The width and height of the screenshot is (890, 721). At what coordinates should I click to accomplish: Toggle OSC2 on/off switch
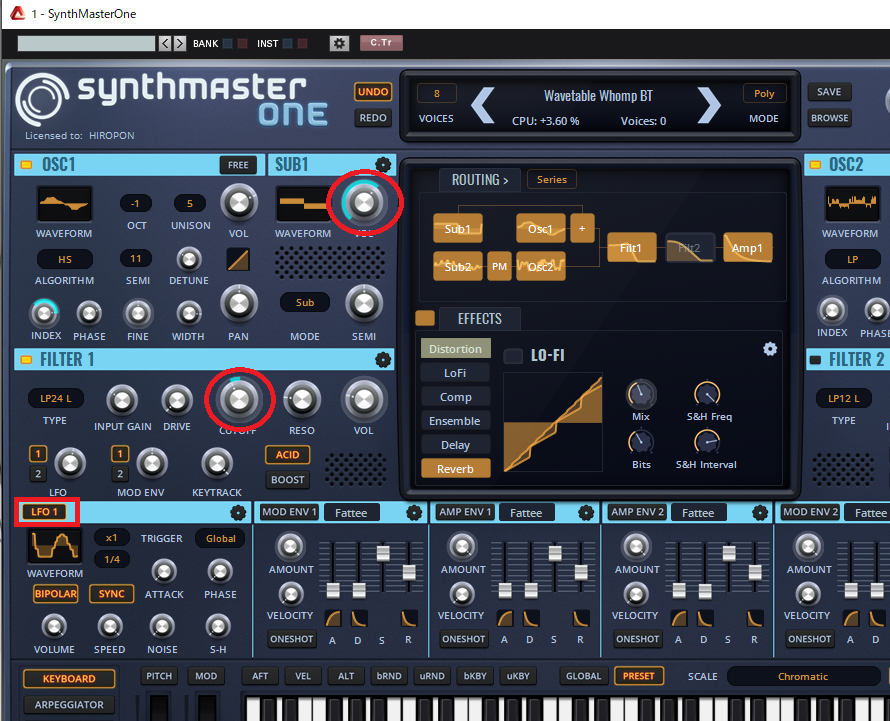click(x=815, y=165)
